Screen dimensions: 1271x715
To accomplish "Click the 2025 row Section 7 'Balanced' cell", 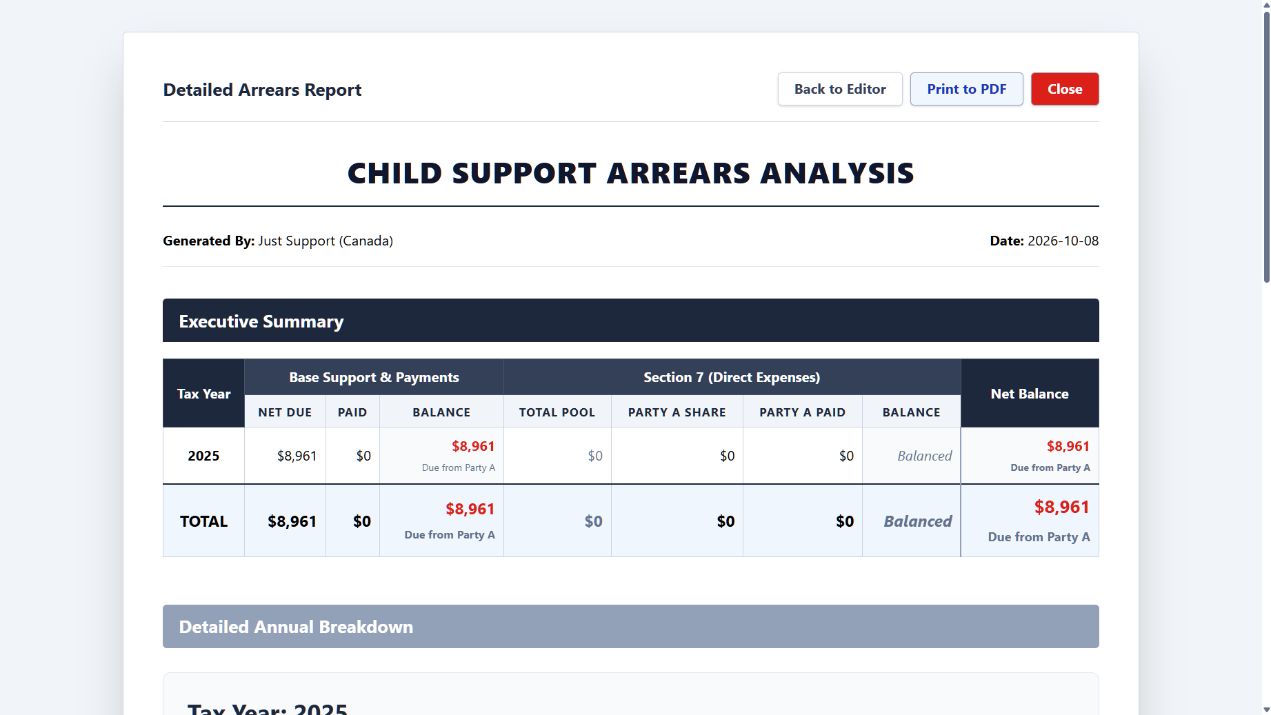I will 912,456.
